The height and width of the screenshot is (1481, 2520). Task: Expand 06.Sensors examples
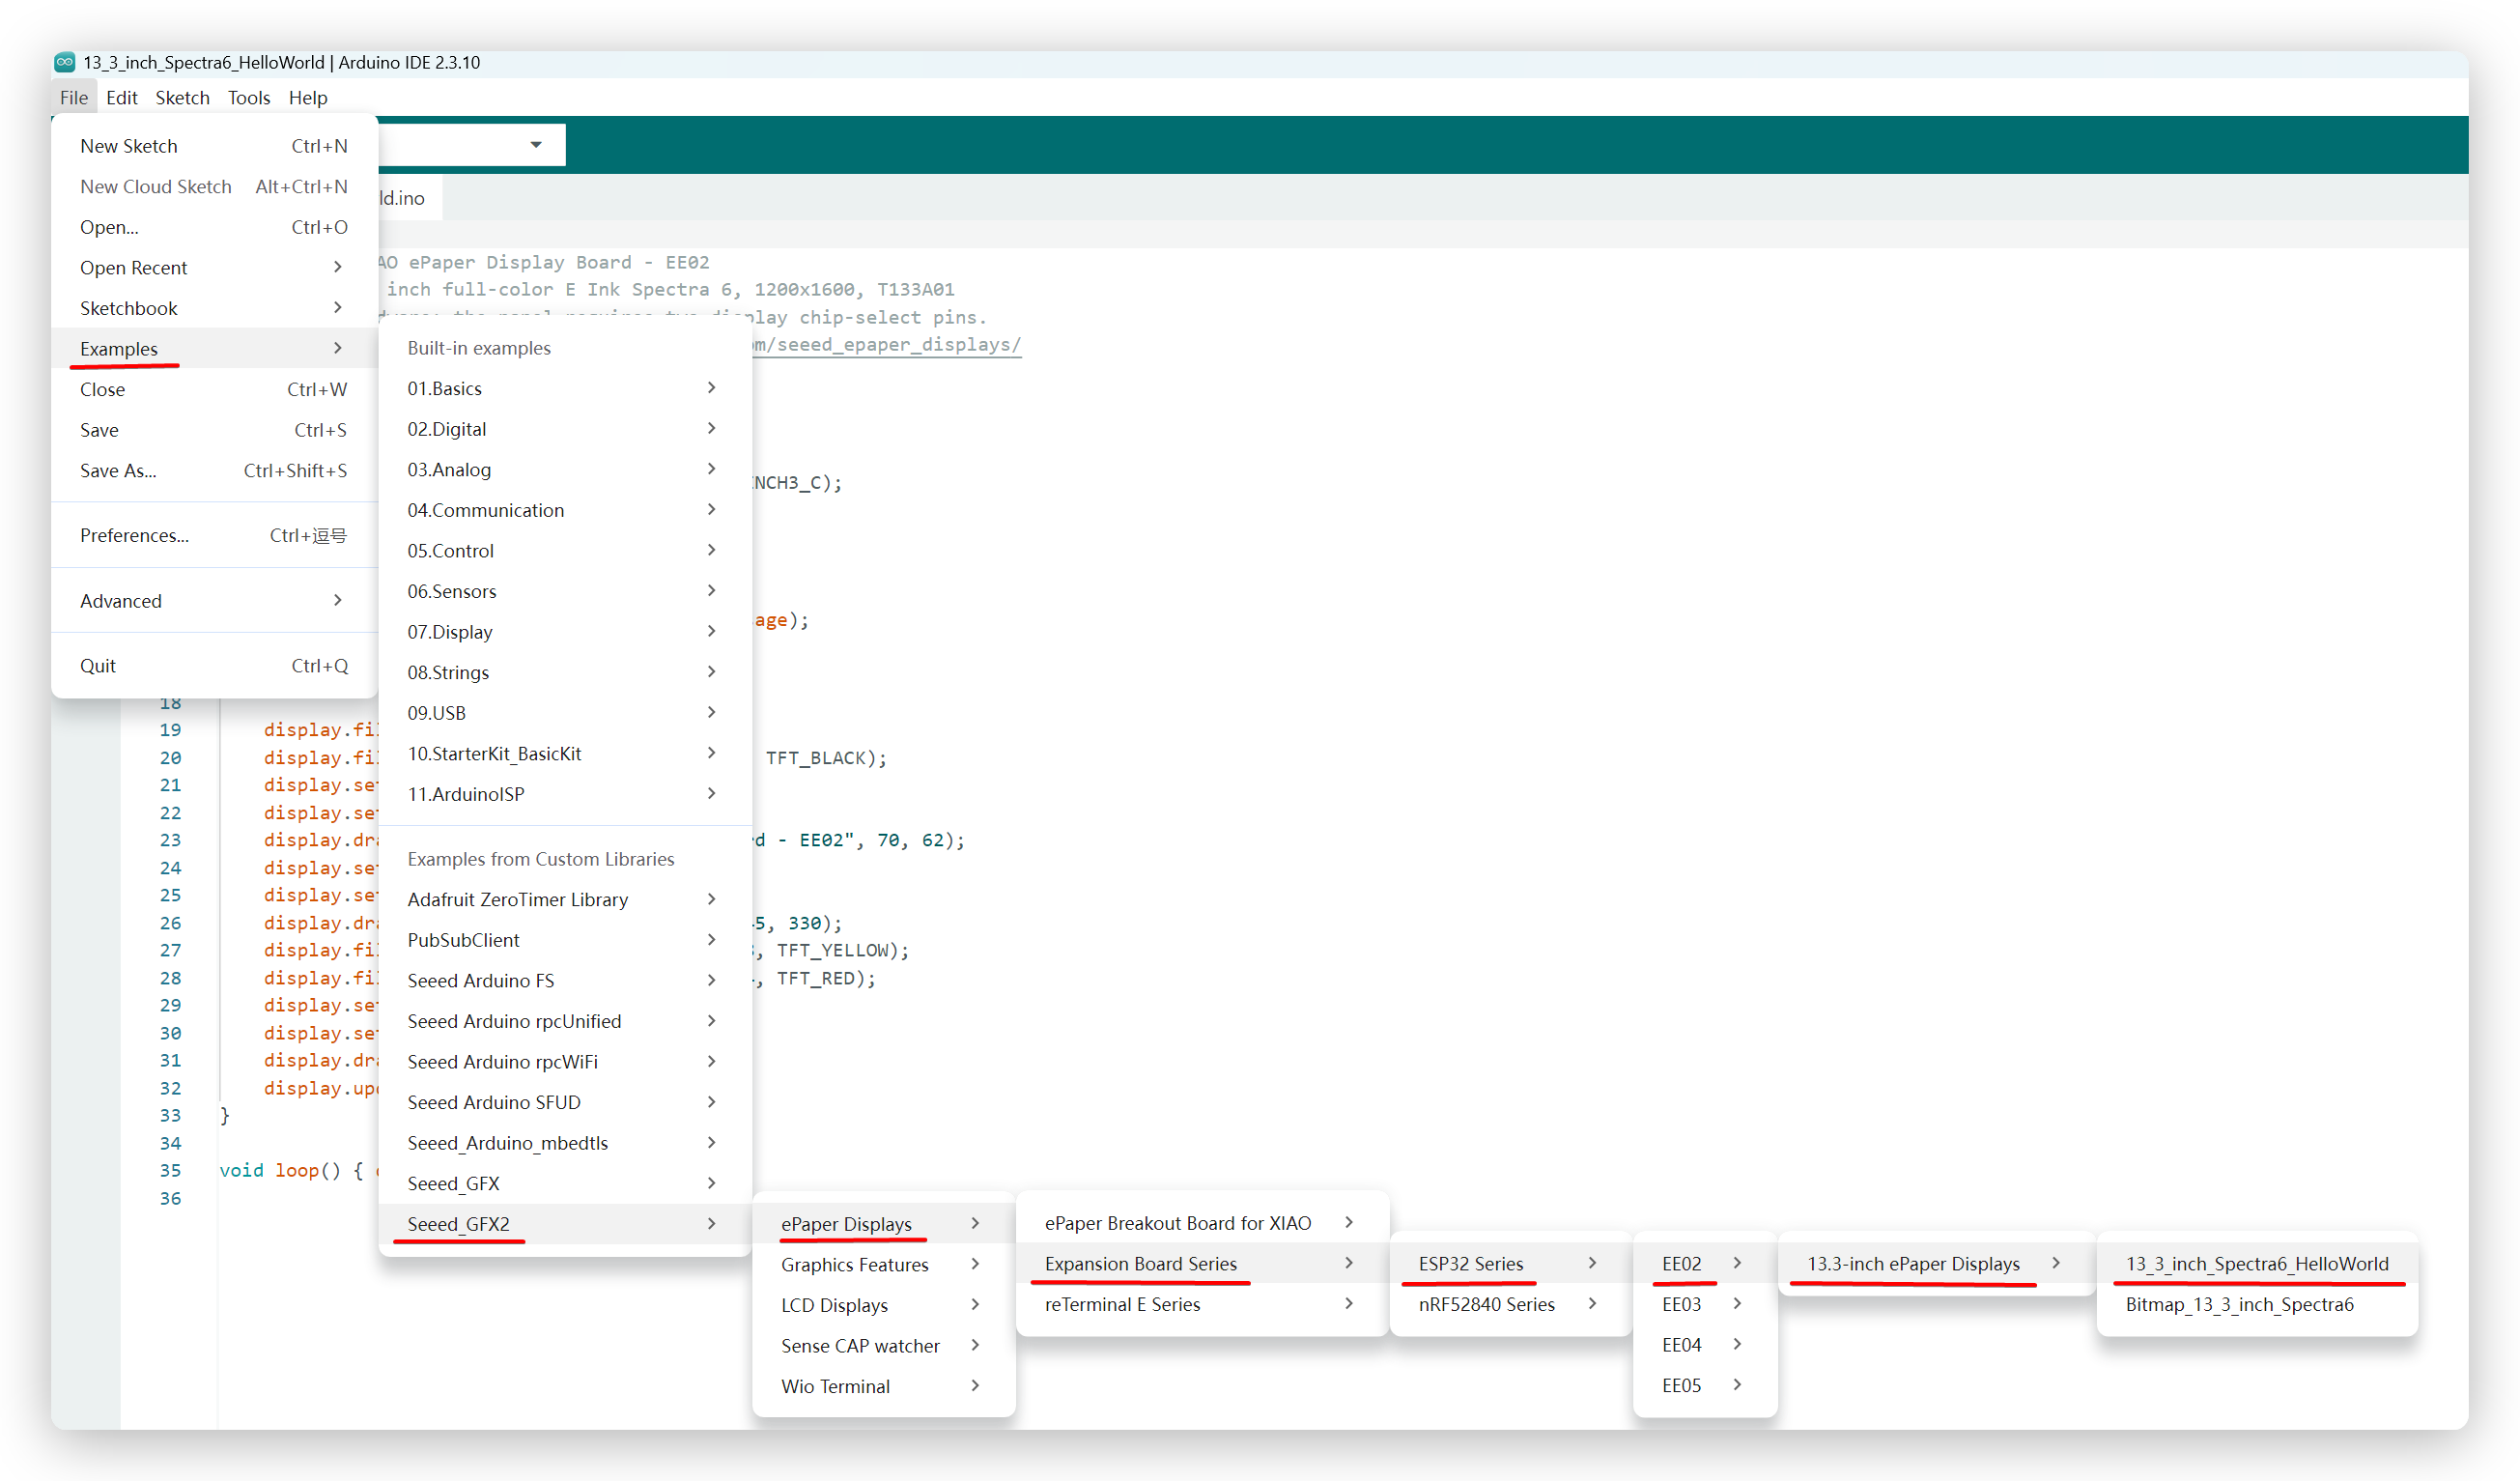[564, 591]
